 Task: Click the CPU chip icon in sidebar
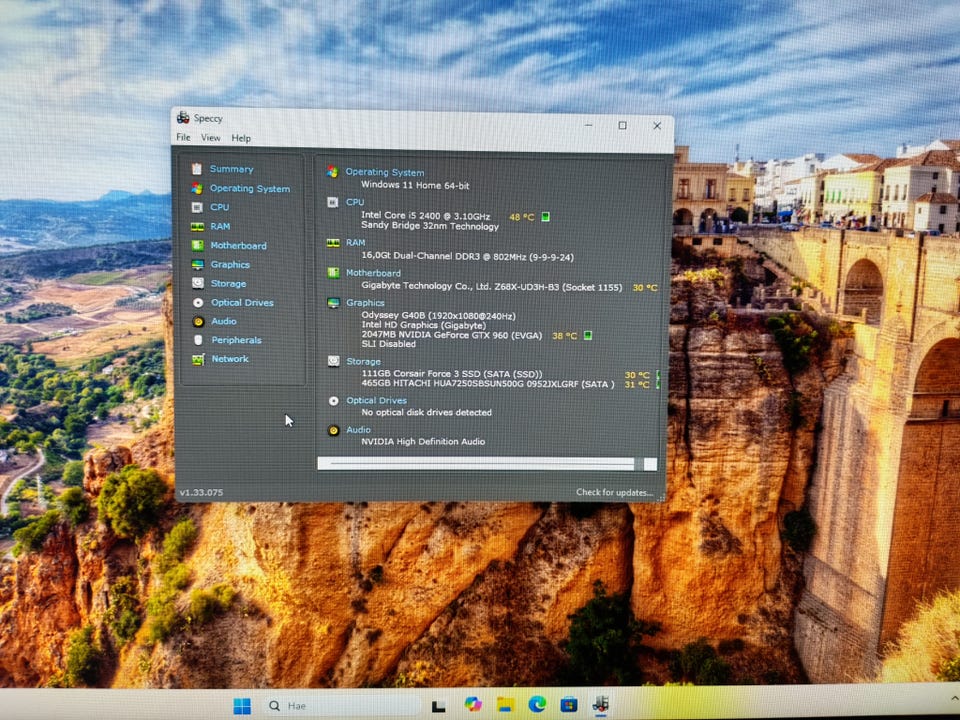click(197, 208)
